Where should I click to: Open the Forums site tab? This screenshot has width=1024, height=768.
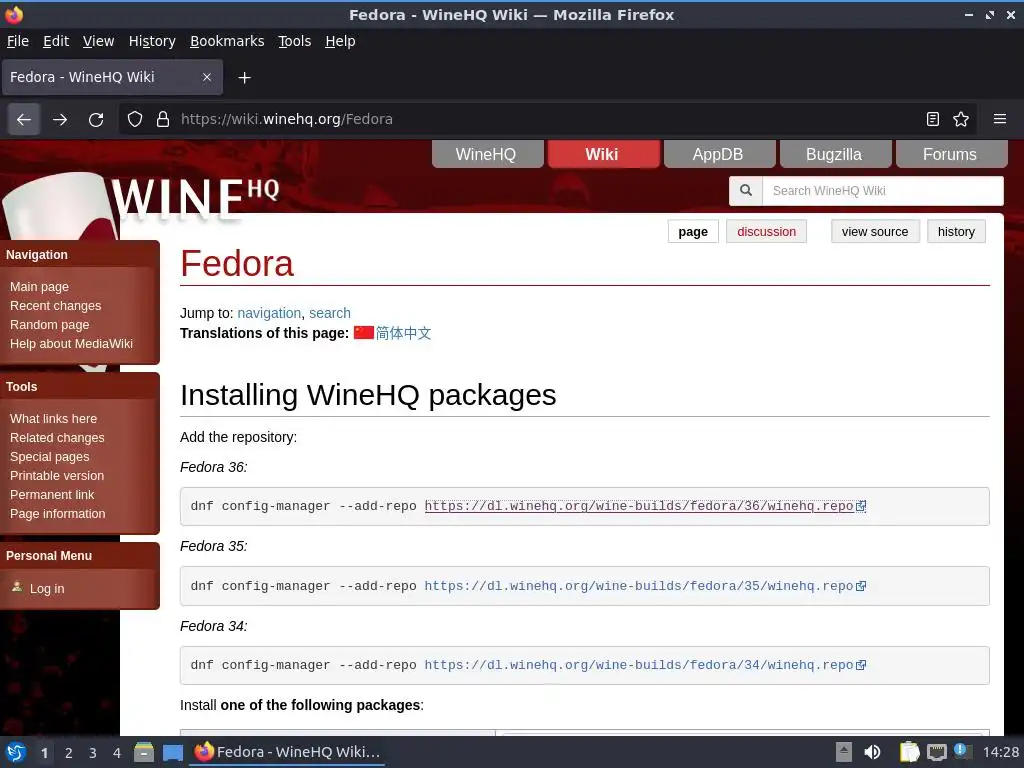(x=952, y=155)
